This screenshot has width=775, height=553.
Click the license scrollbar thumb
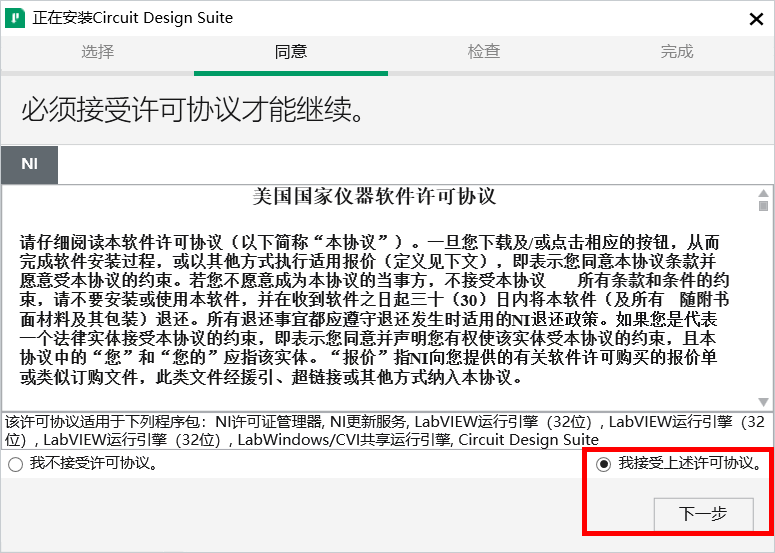coord(764,206)
